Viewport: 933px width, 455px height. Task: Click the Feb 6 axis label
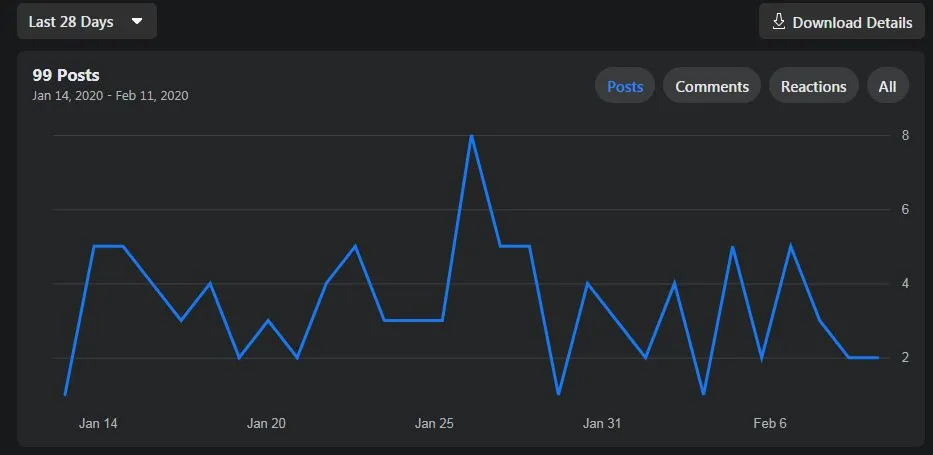pyautogui.click(x=770, y=423)
